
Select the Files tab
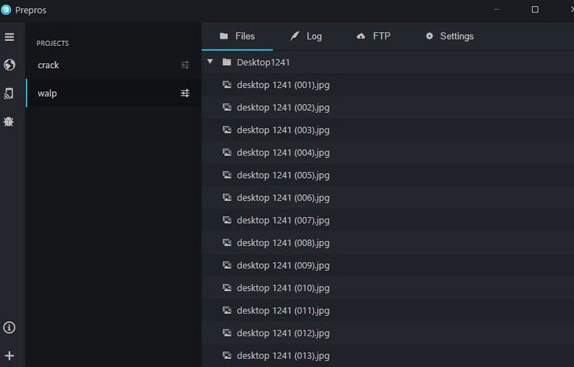click(237, 36)
